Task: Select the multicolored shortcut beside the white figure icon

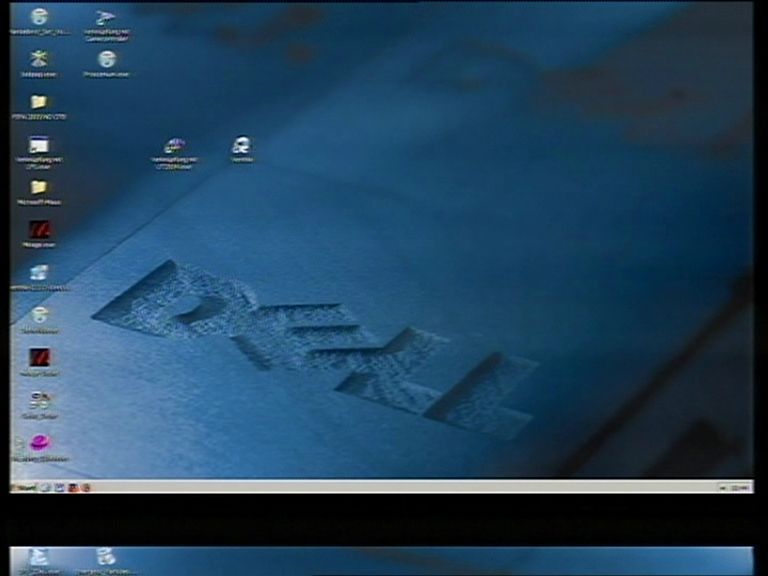Action: 174,145
